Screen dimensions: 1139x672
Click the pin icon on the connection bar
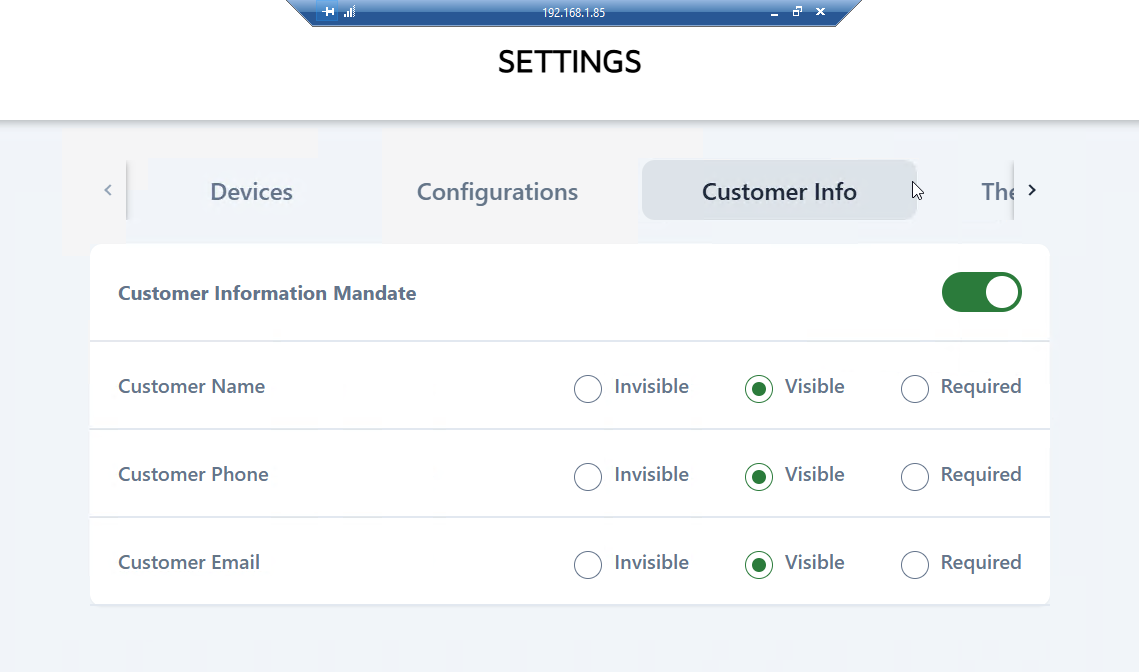pos(329,12)
